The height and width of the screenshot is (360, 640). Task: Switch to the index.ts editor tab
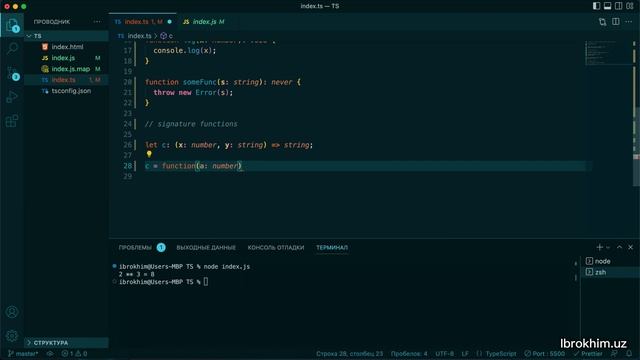[x=143, y=22]
